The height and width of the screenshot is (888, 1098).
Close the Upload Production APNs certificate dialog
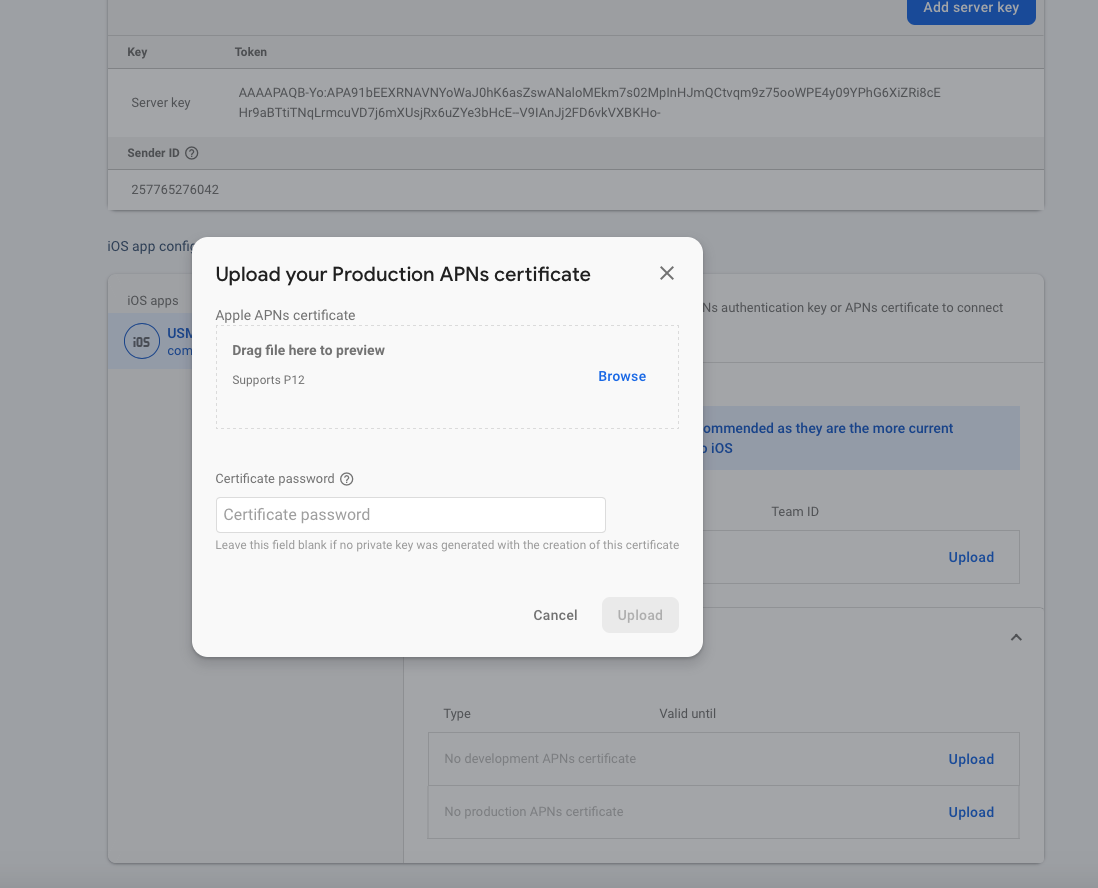tap(667, 274)
